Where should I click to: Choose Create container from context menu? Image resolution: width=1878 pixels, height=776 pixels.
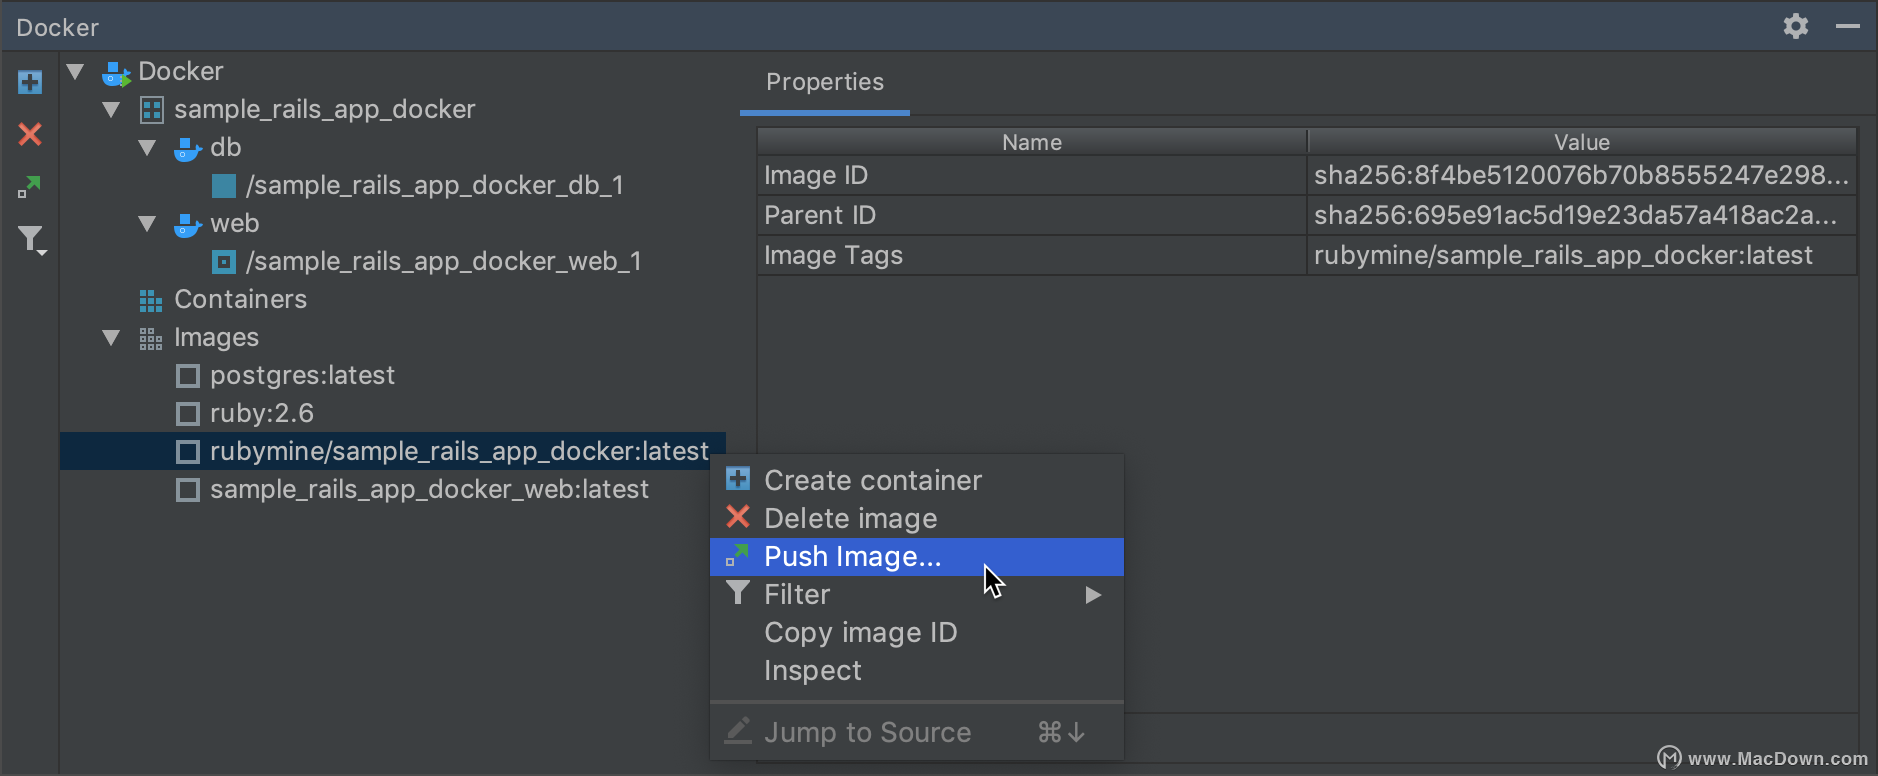[x=917, y=480]
